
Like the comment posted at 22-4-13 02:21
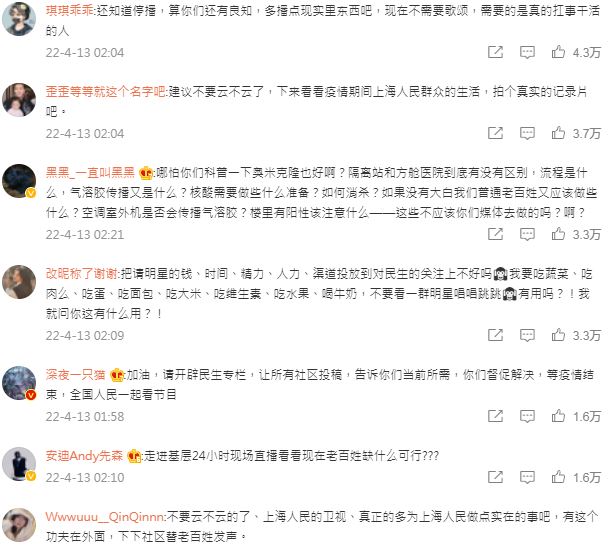pos(558,234)
